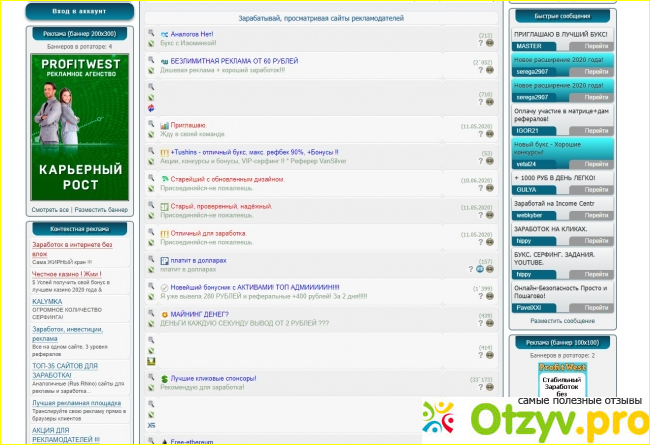This screenshot has width=650, height=445.
Task: Click the round gray icon on 'МАЙНИНГ ДЕНЕГ?' row
Action: coord(489,323)
